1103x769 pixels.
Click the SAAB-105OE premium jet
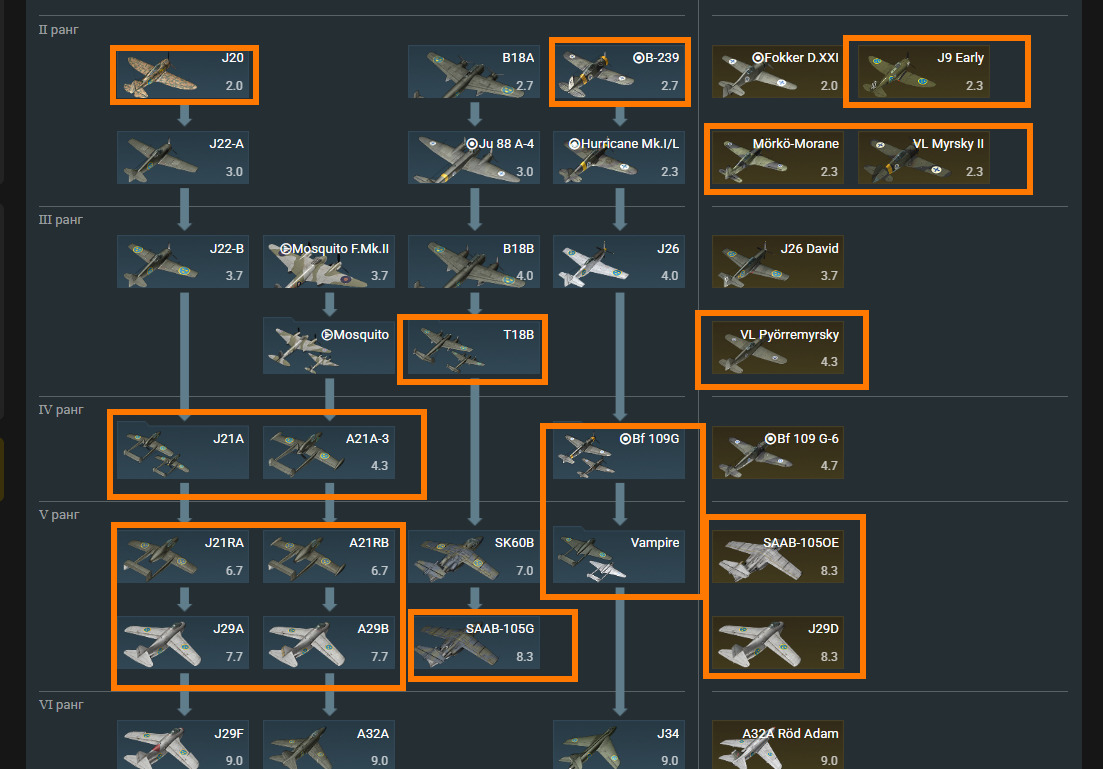[x=778, y=557]
